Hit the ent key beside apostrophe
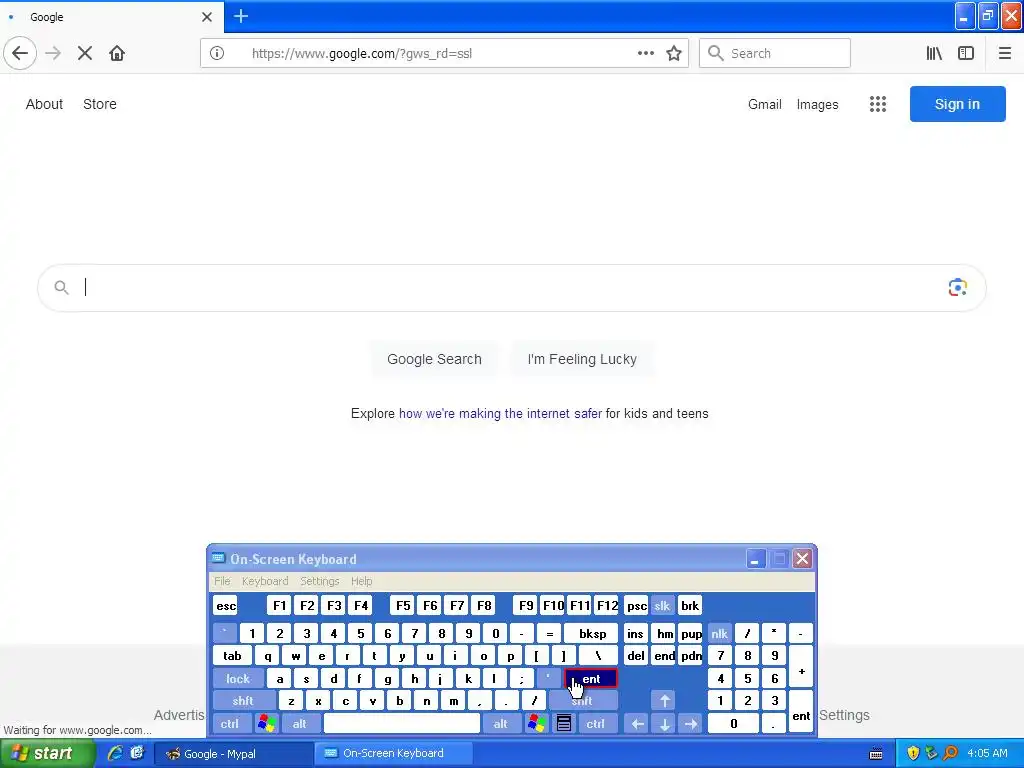Viewport: 1024px width, 768px height. (x=591, y=679)
